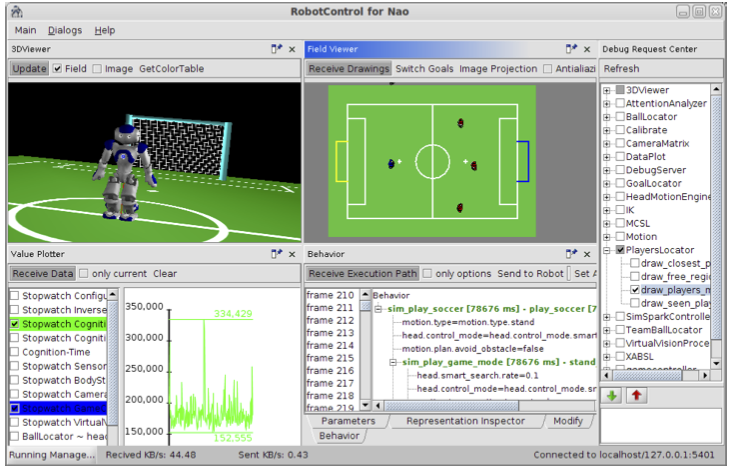The width and height of the screenshot is (734, 471).
Task: Click the top red player marker on field
Action: point(460,123)
